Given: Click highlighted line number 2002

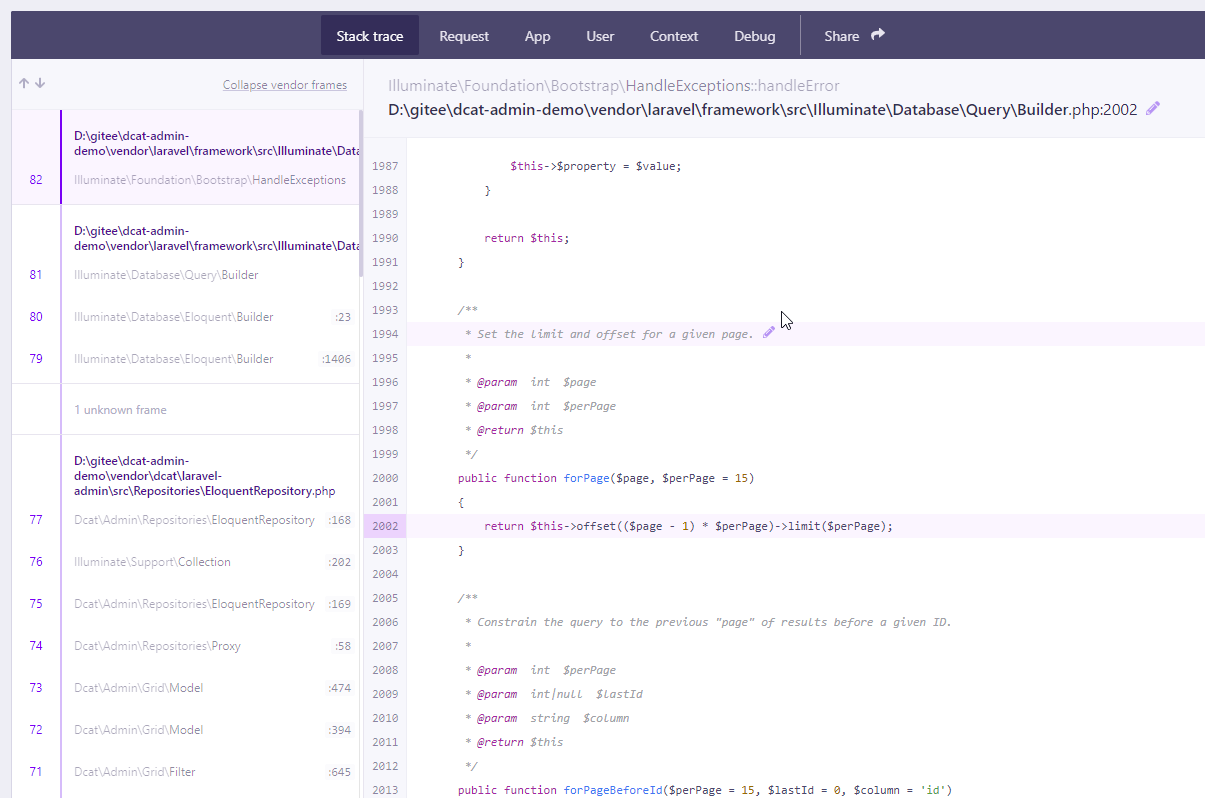Looking at the screenshot, I should (x=384, y=525).
